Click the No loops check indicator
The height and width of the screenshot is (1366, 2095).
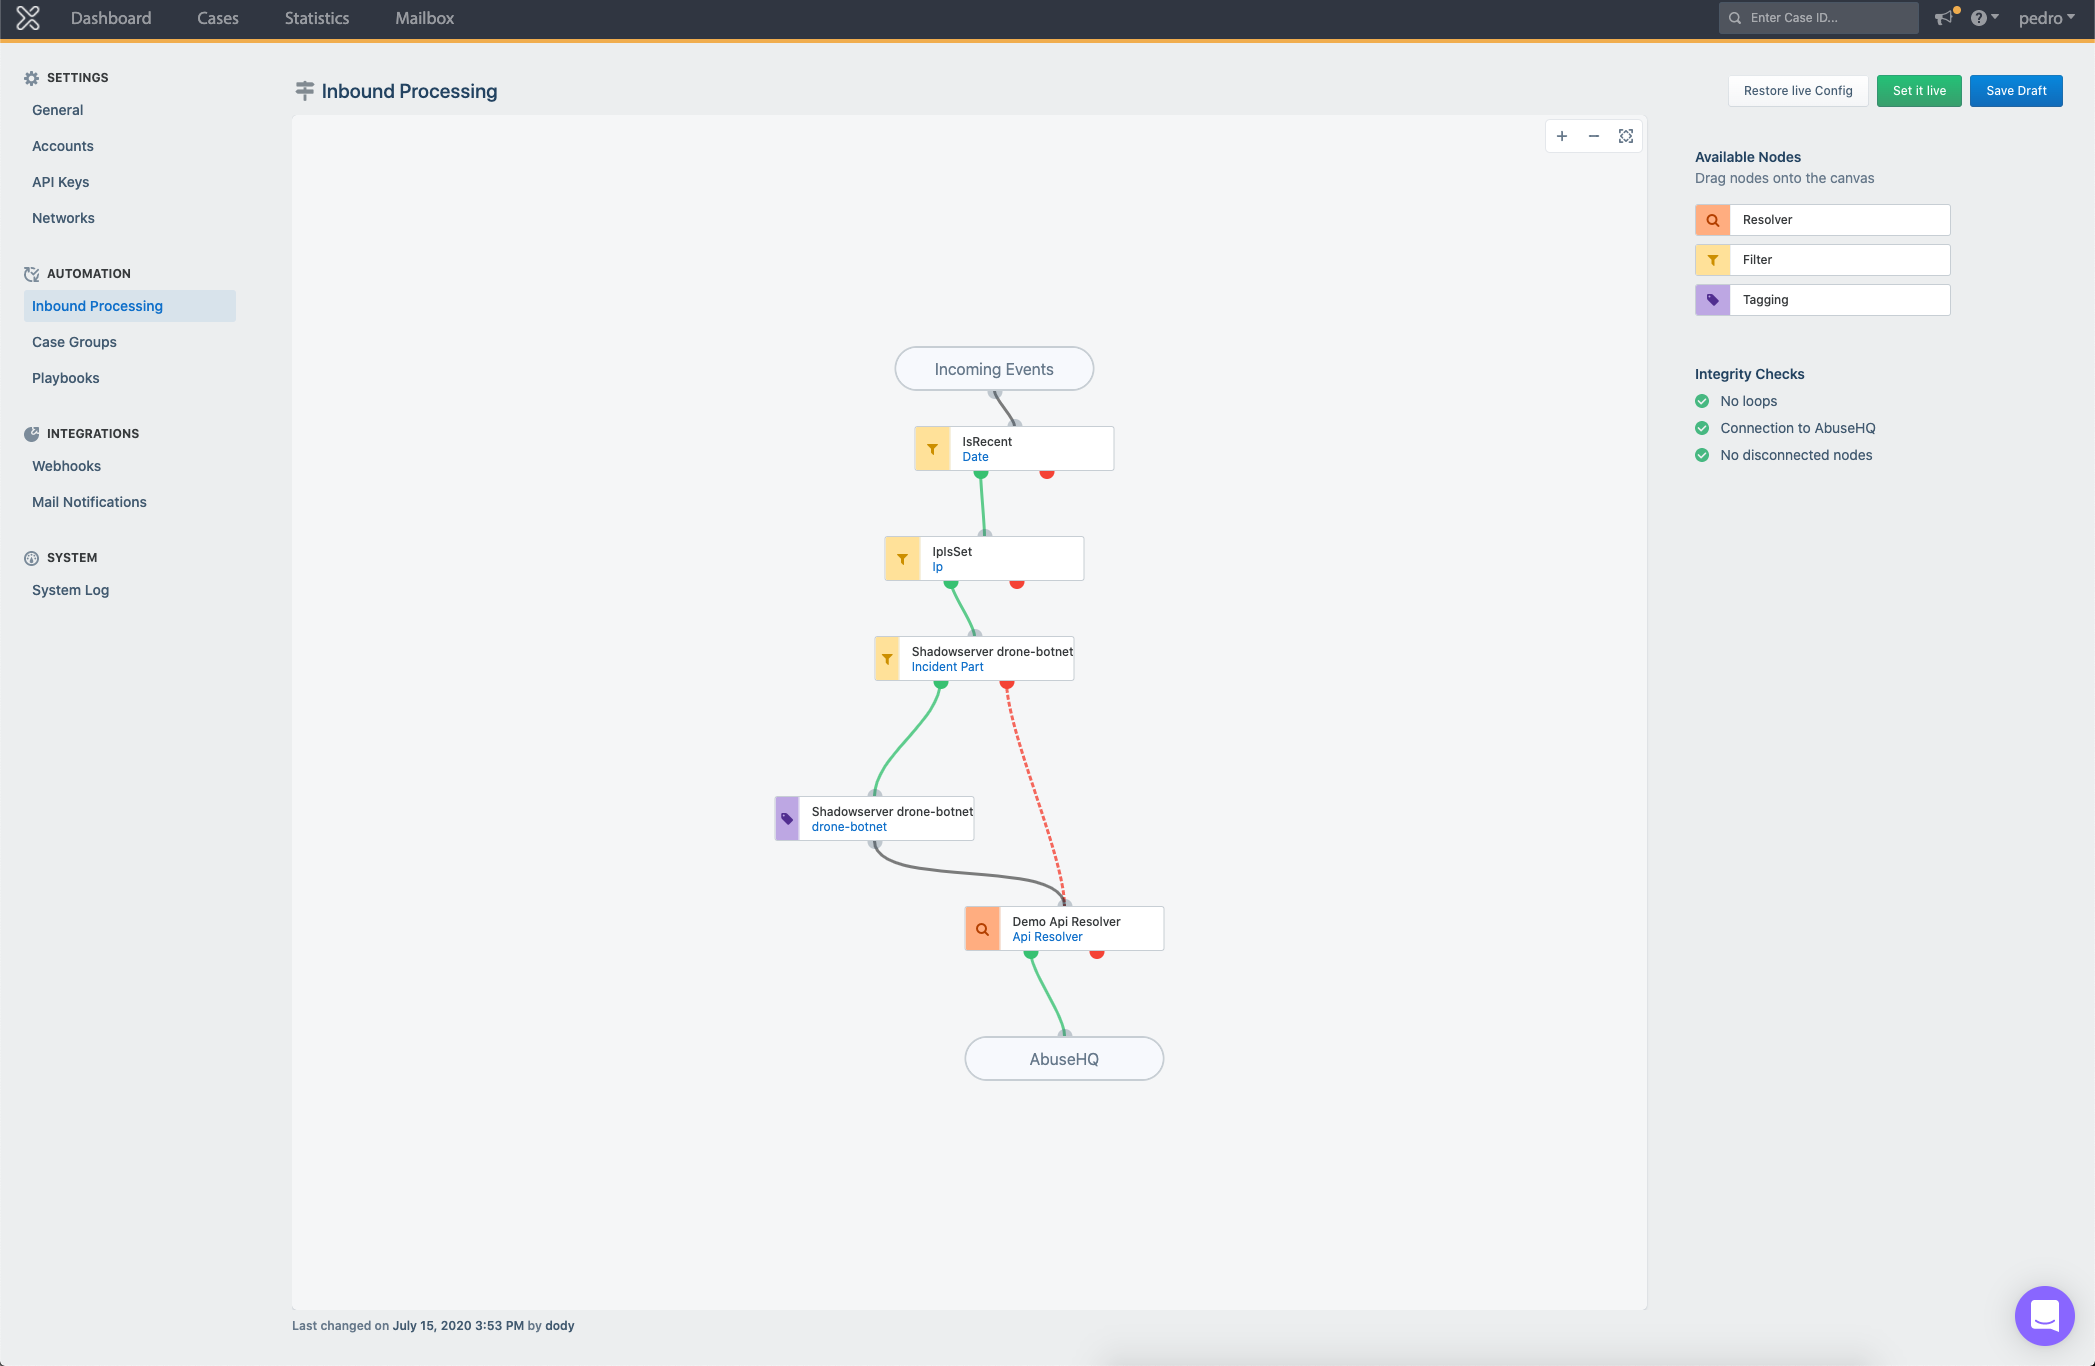(x=1702, y=401)
